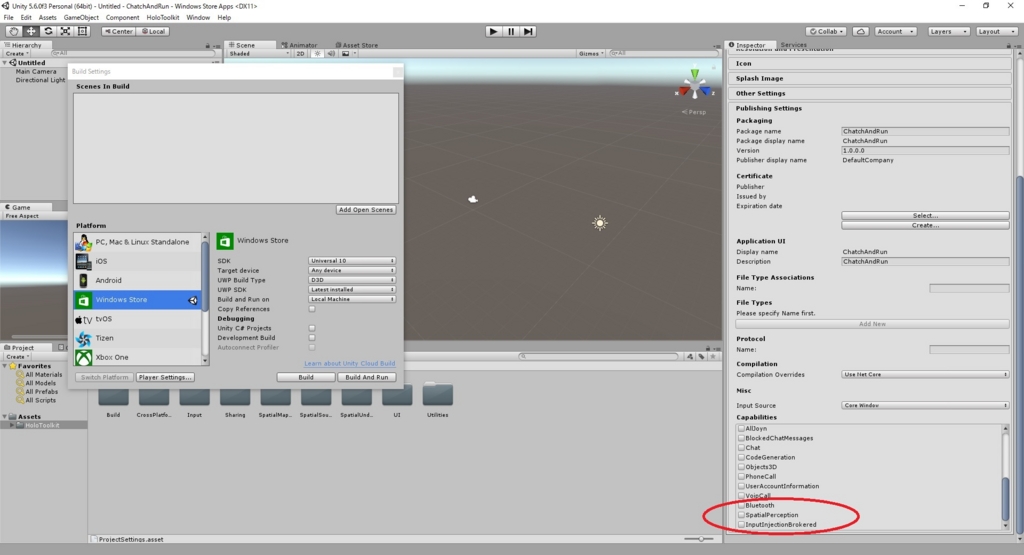Viewport: 1024px width, 555px height.
Task: Open the Collab dropdown
Action: pos(827,31)
